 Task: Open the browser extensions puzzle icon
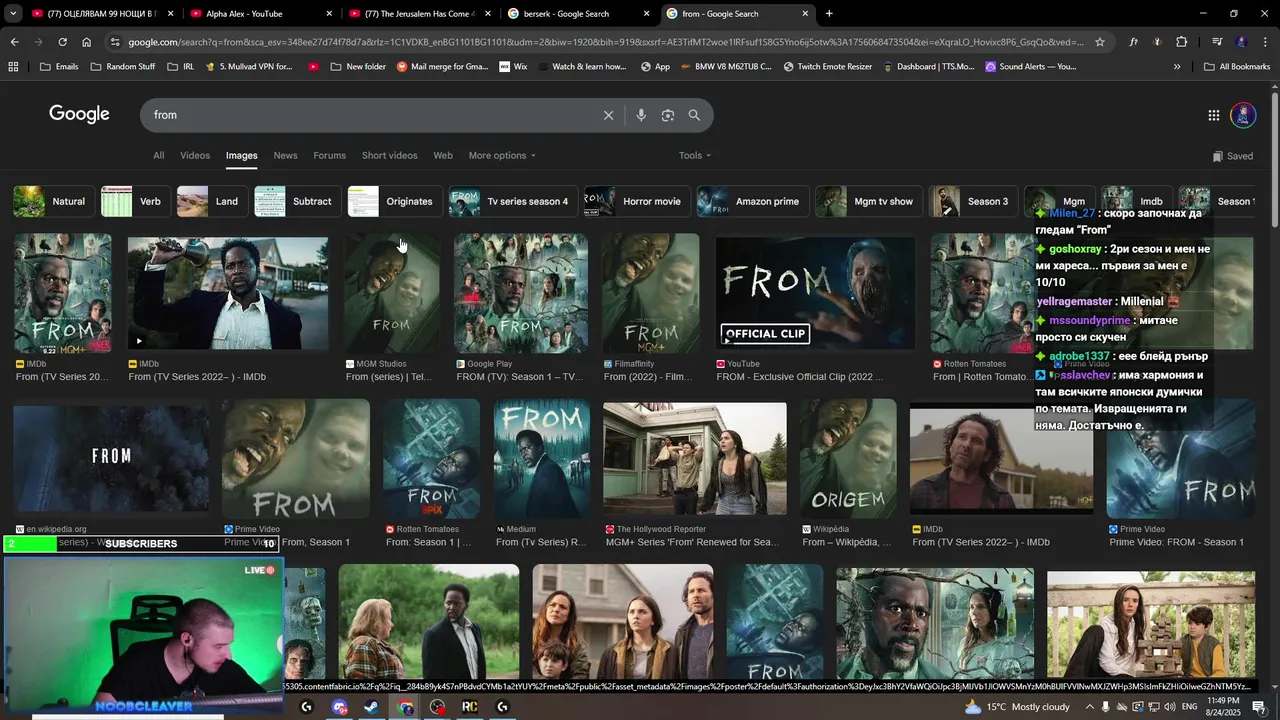[x=1182, y=42]
